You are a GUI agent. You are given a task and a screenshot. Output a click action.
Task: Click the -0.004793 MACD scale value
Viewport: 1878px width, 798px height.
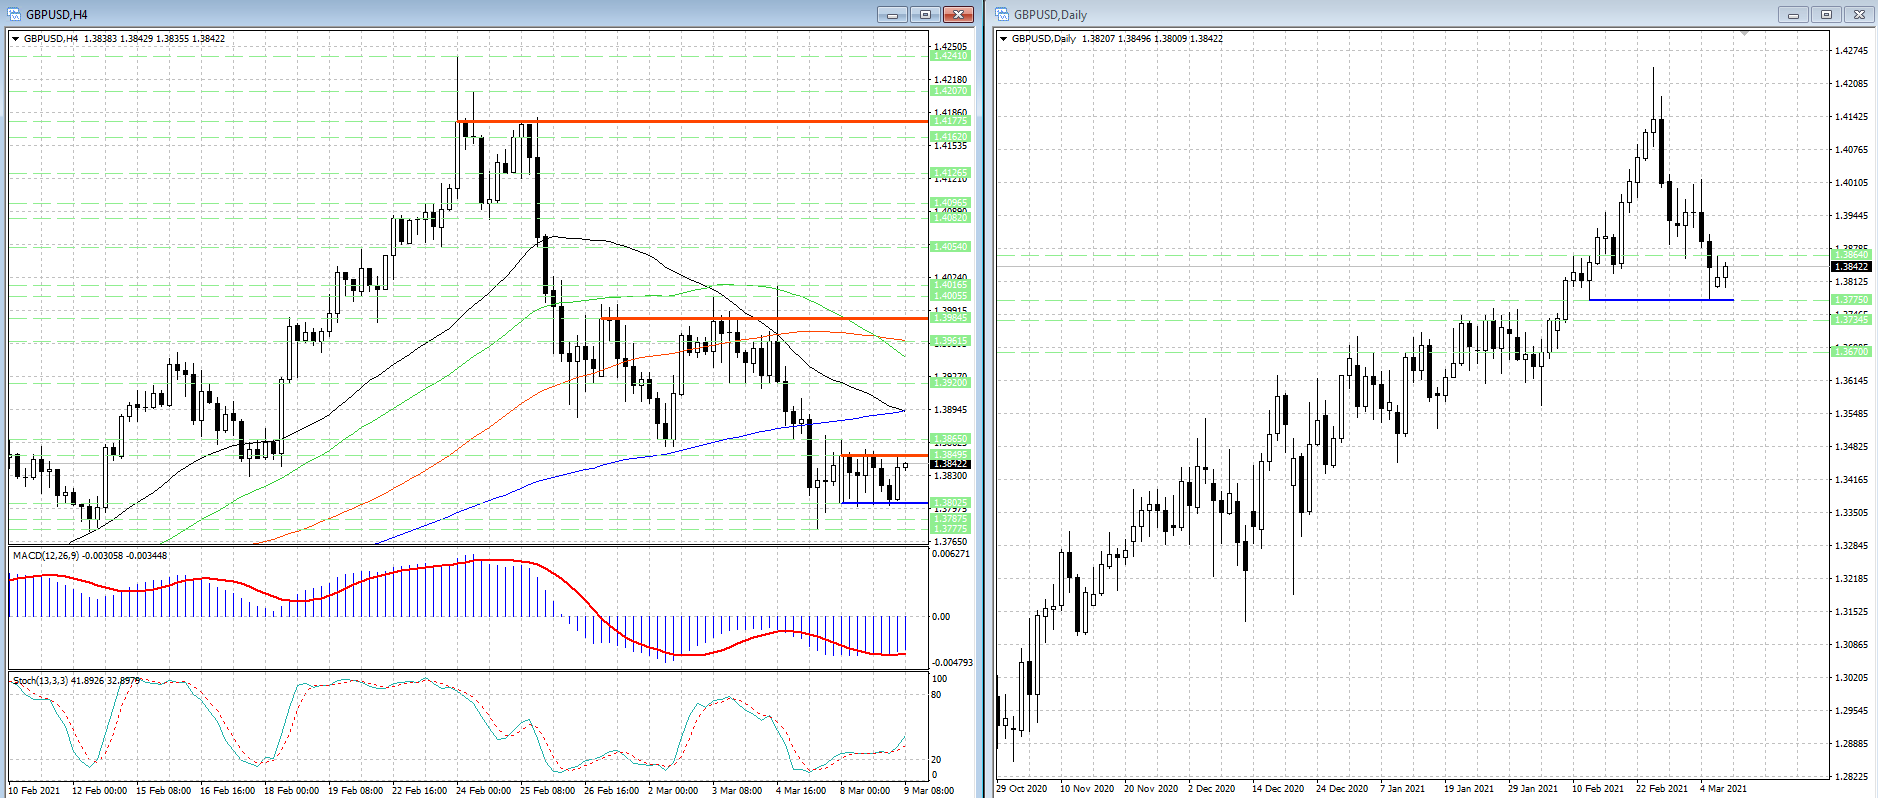pyautogui.click(x=952, y=662)
